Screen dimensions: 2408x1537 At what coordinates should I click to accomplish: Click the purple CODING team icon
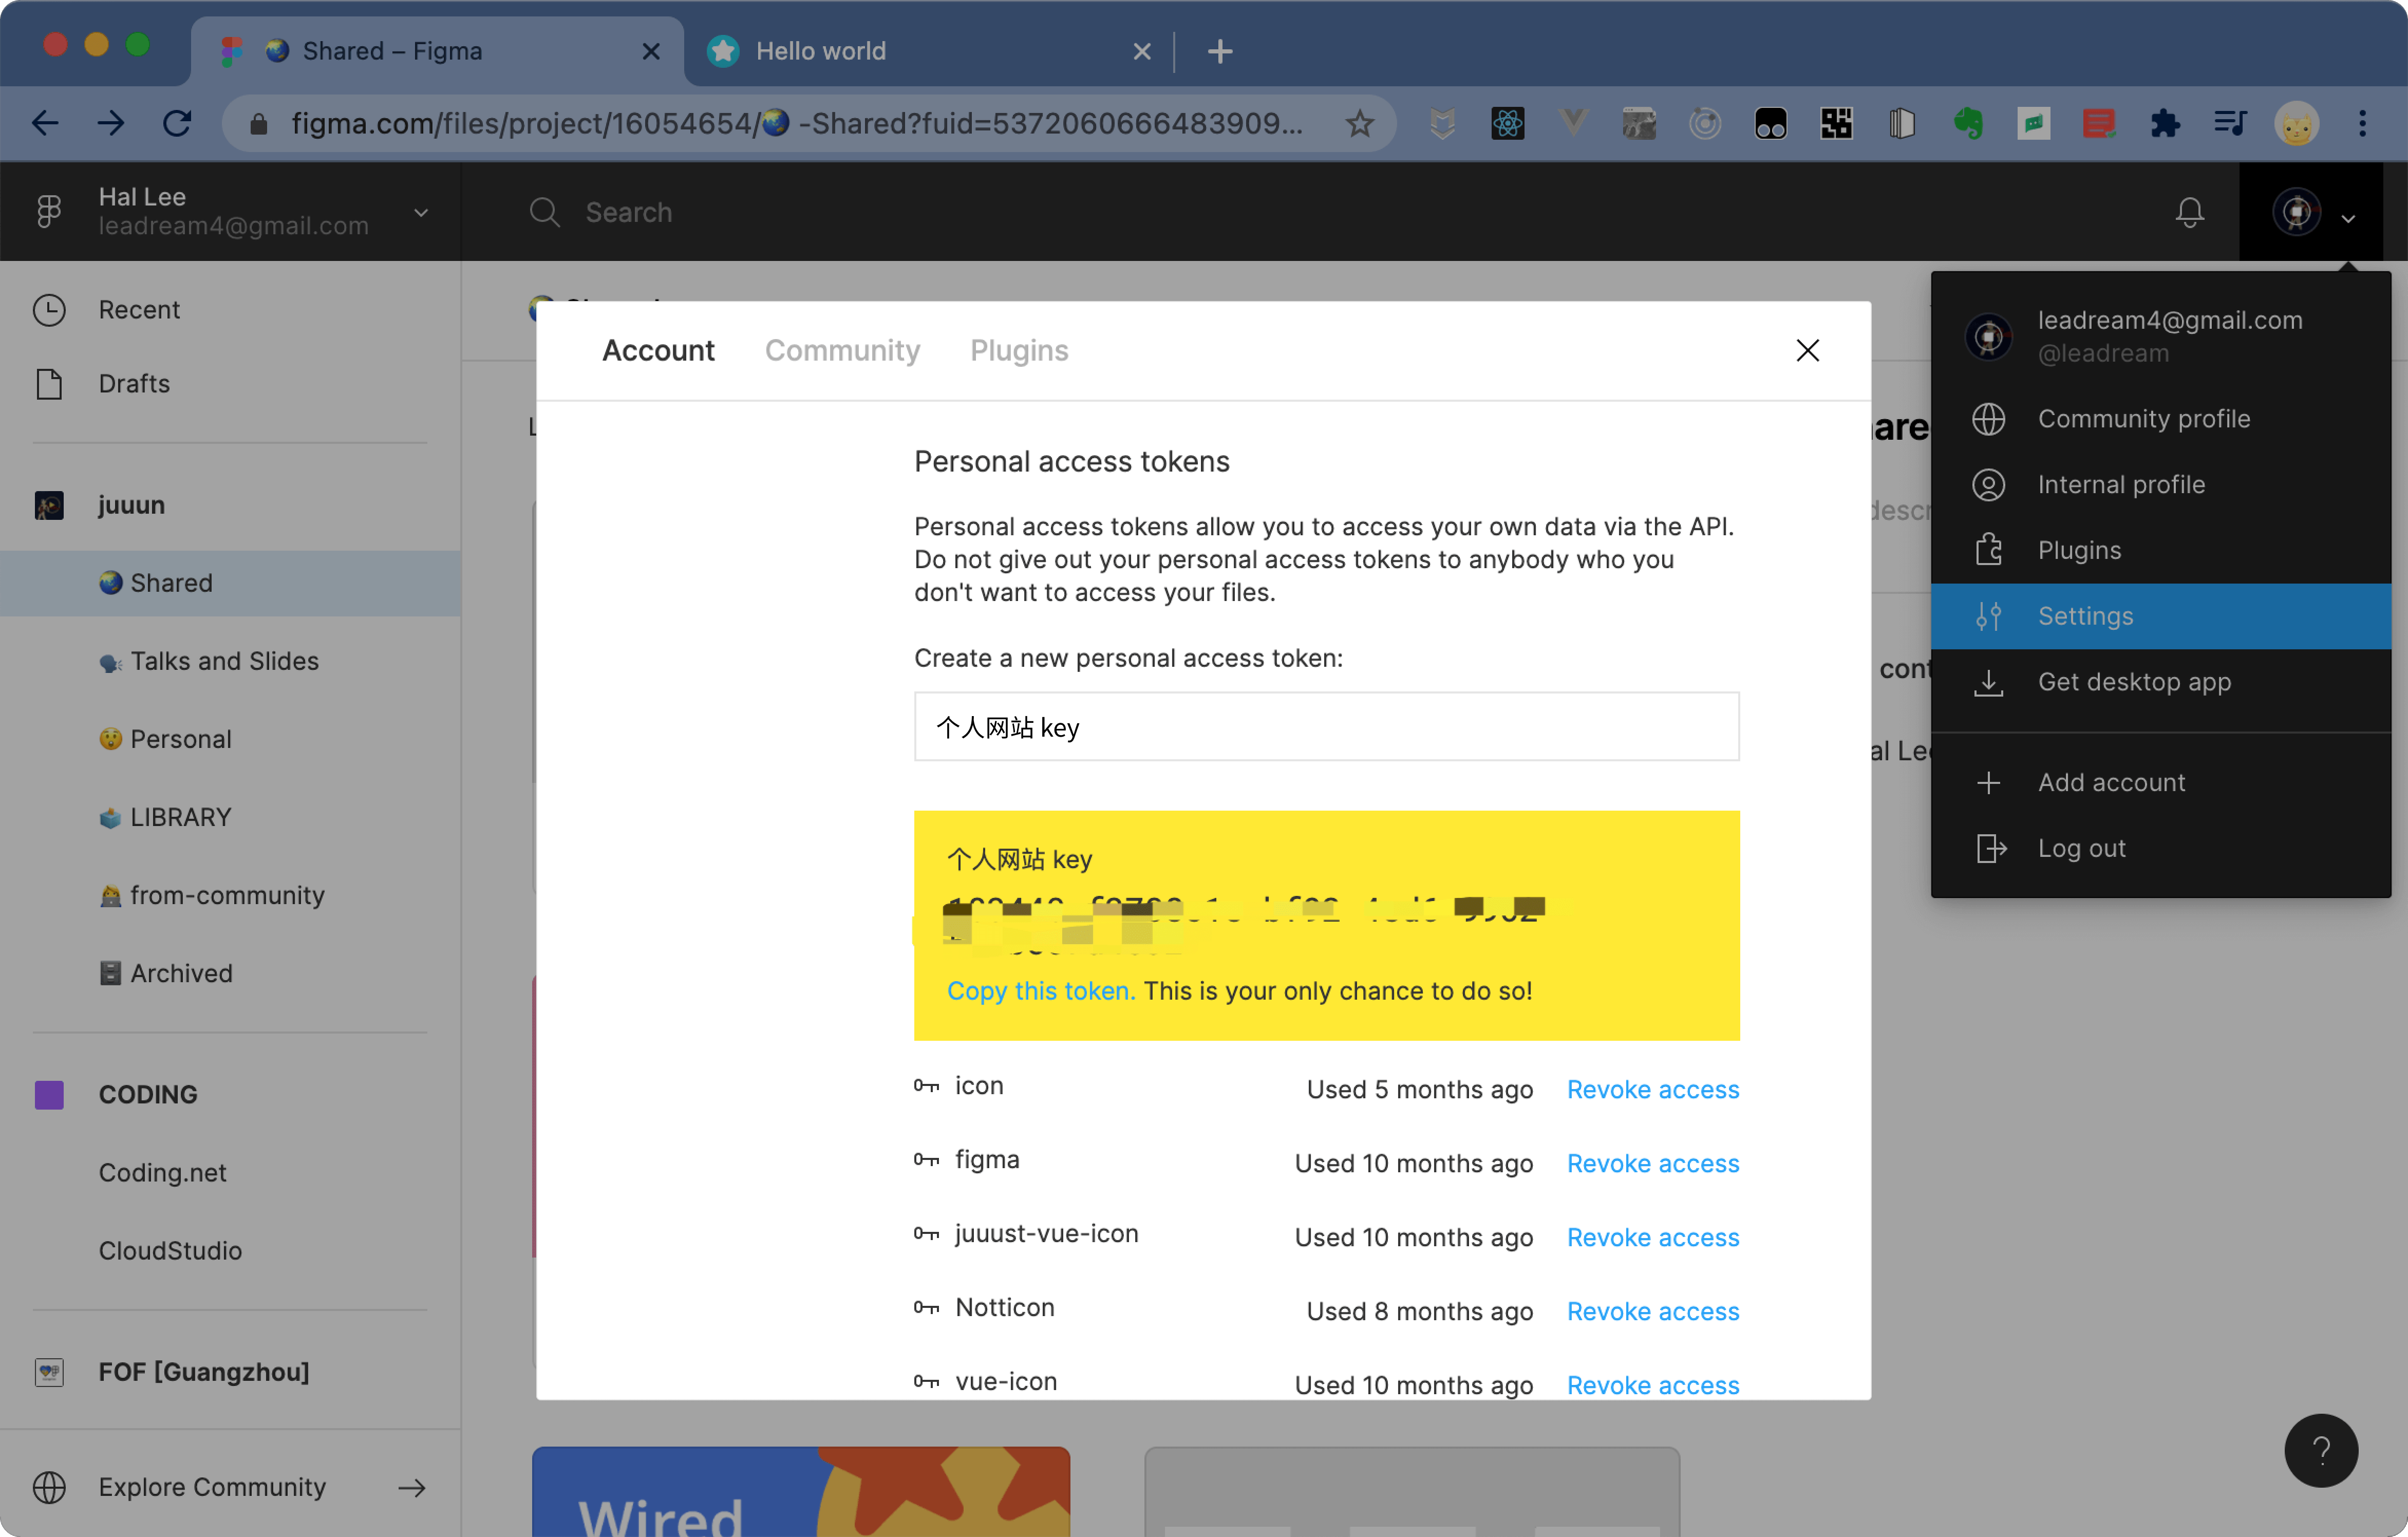49,1094
